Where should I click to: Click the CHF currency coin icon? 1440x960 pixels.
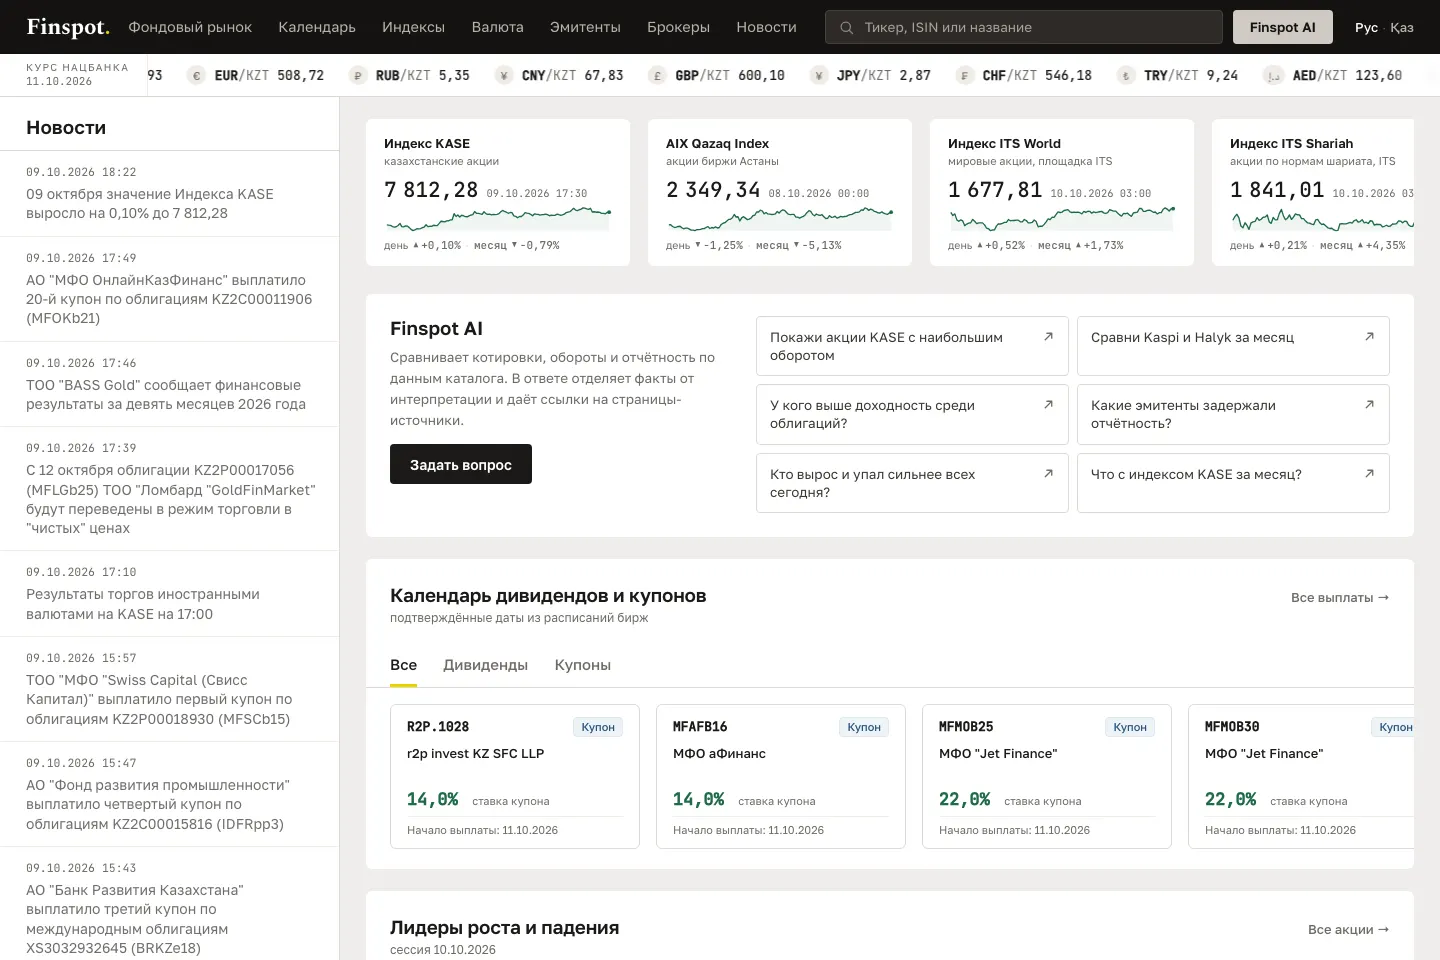click(964, 76)
